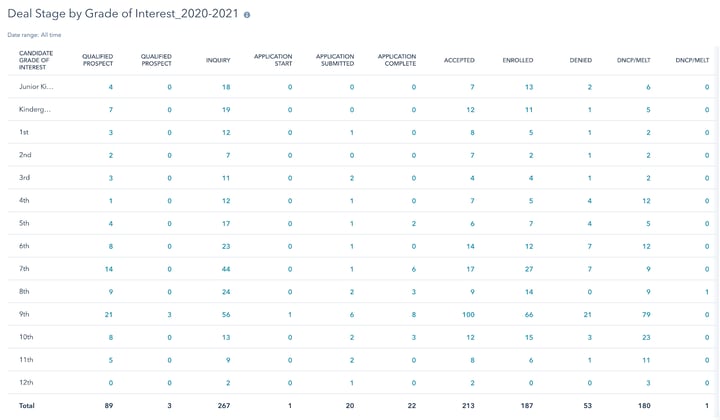The height and width of the screenshot is (420, 720).
Task: Click Total Enrolled value 187
Action: click(527, 406)
